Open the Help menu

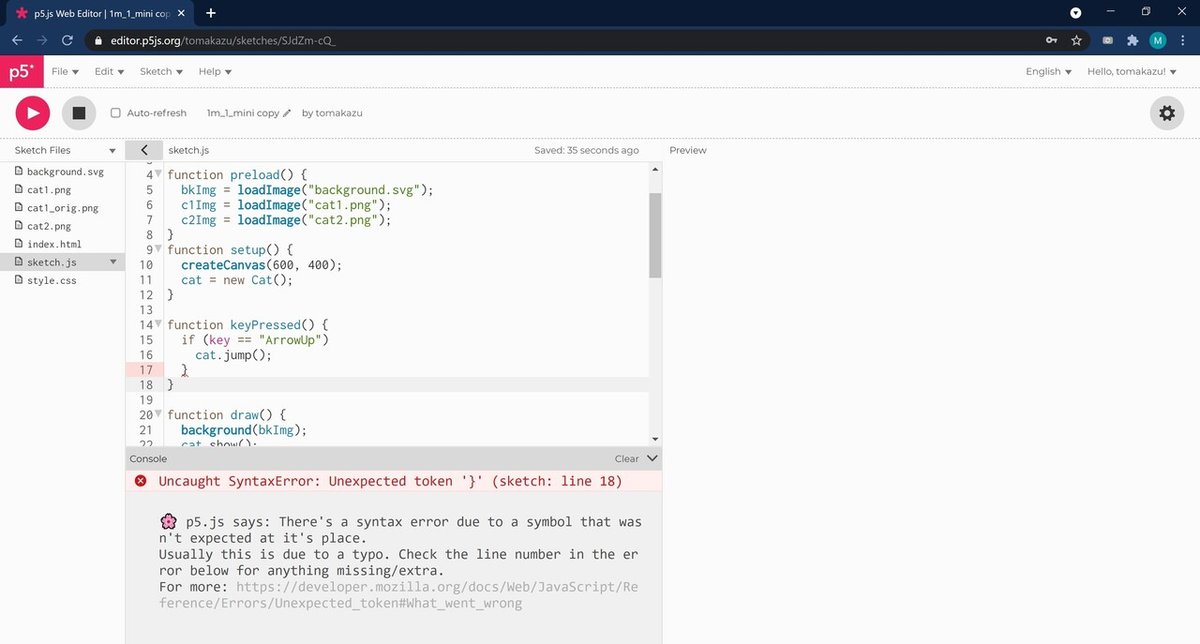(214, 72)
